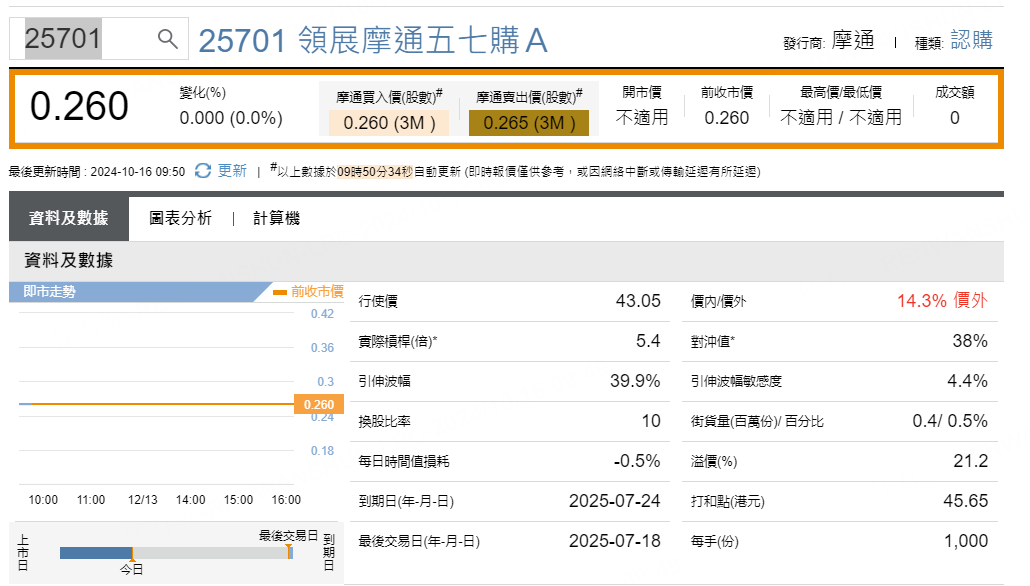Click the orange 0.260 price marker on chart
Screen dimensions: 1030x586
[319, 404]
